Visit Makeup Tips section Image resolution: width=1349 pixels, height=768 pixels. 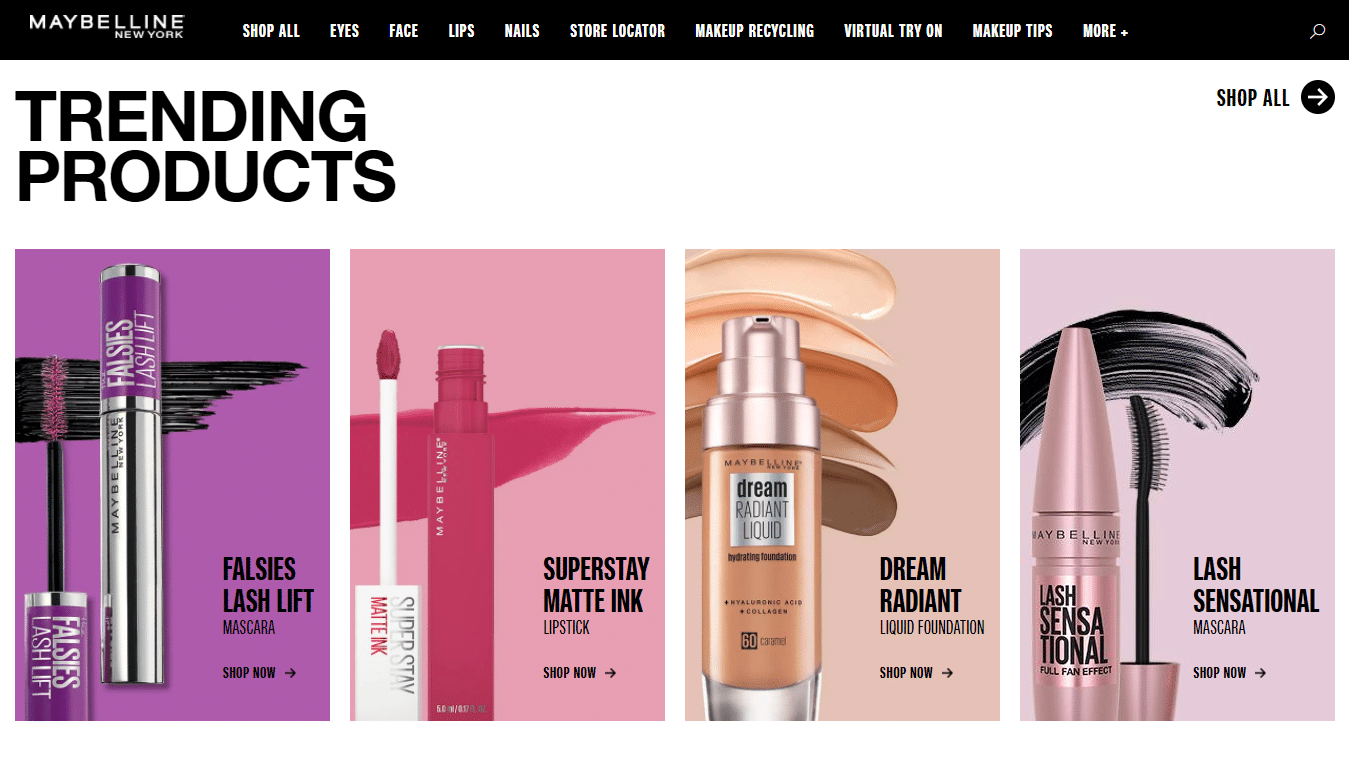tap(1012, 31)
